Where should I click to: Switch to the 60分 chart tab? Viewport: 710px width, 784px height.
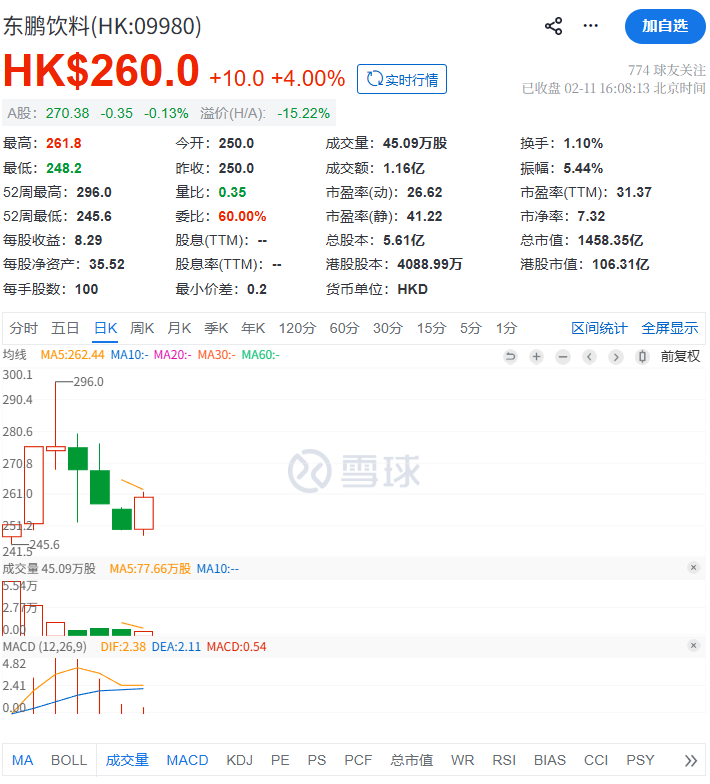coord(344,328)
